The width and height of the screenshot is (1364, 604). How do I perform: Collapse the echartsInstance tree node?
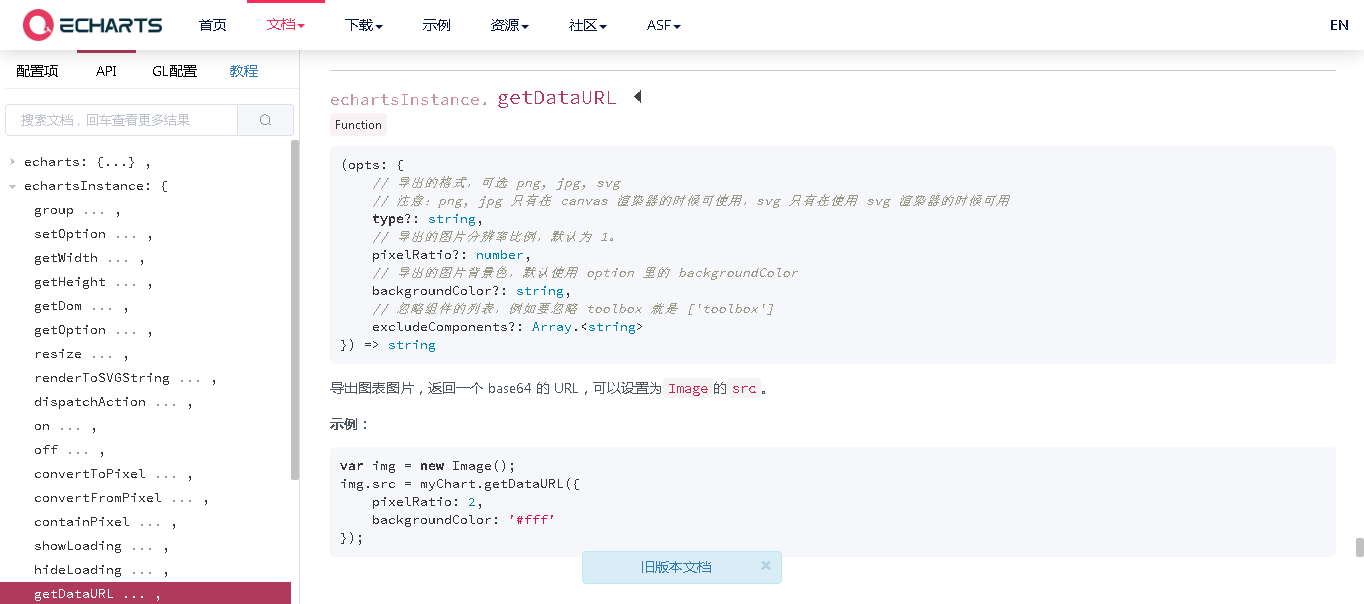[12, 186]
